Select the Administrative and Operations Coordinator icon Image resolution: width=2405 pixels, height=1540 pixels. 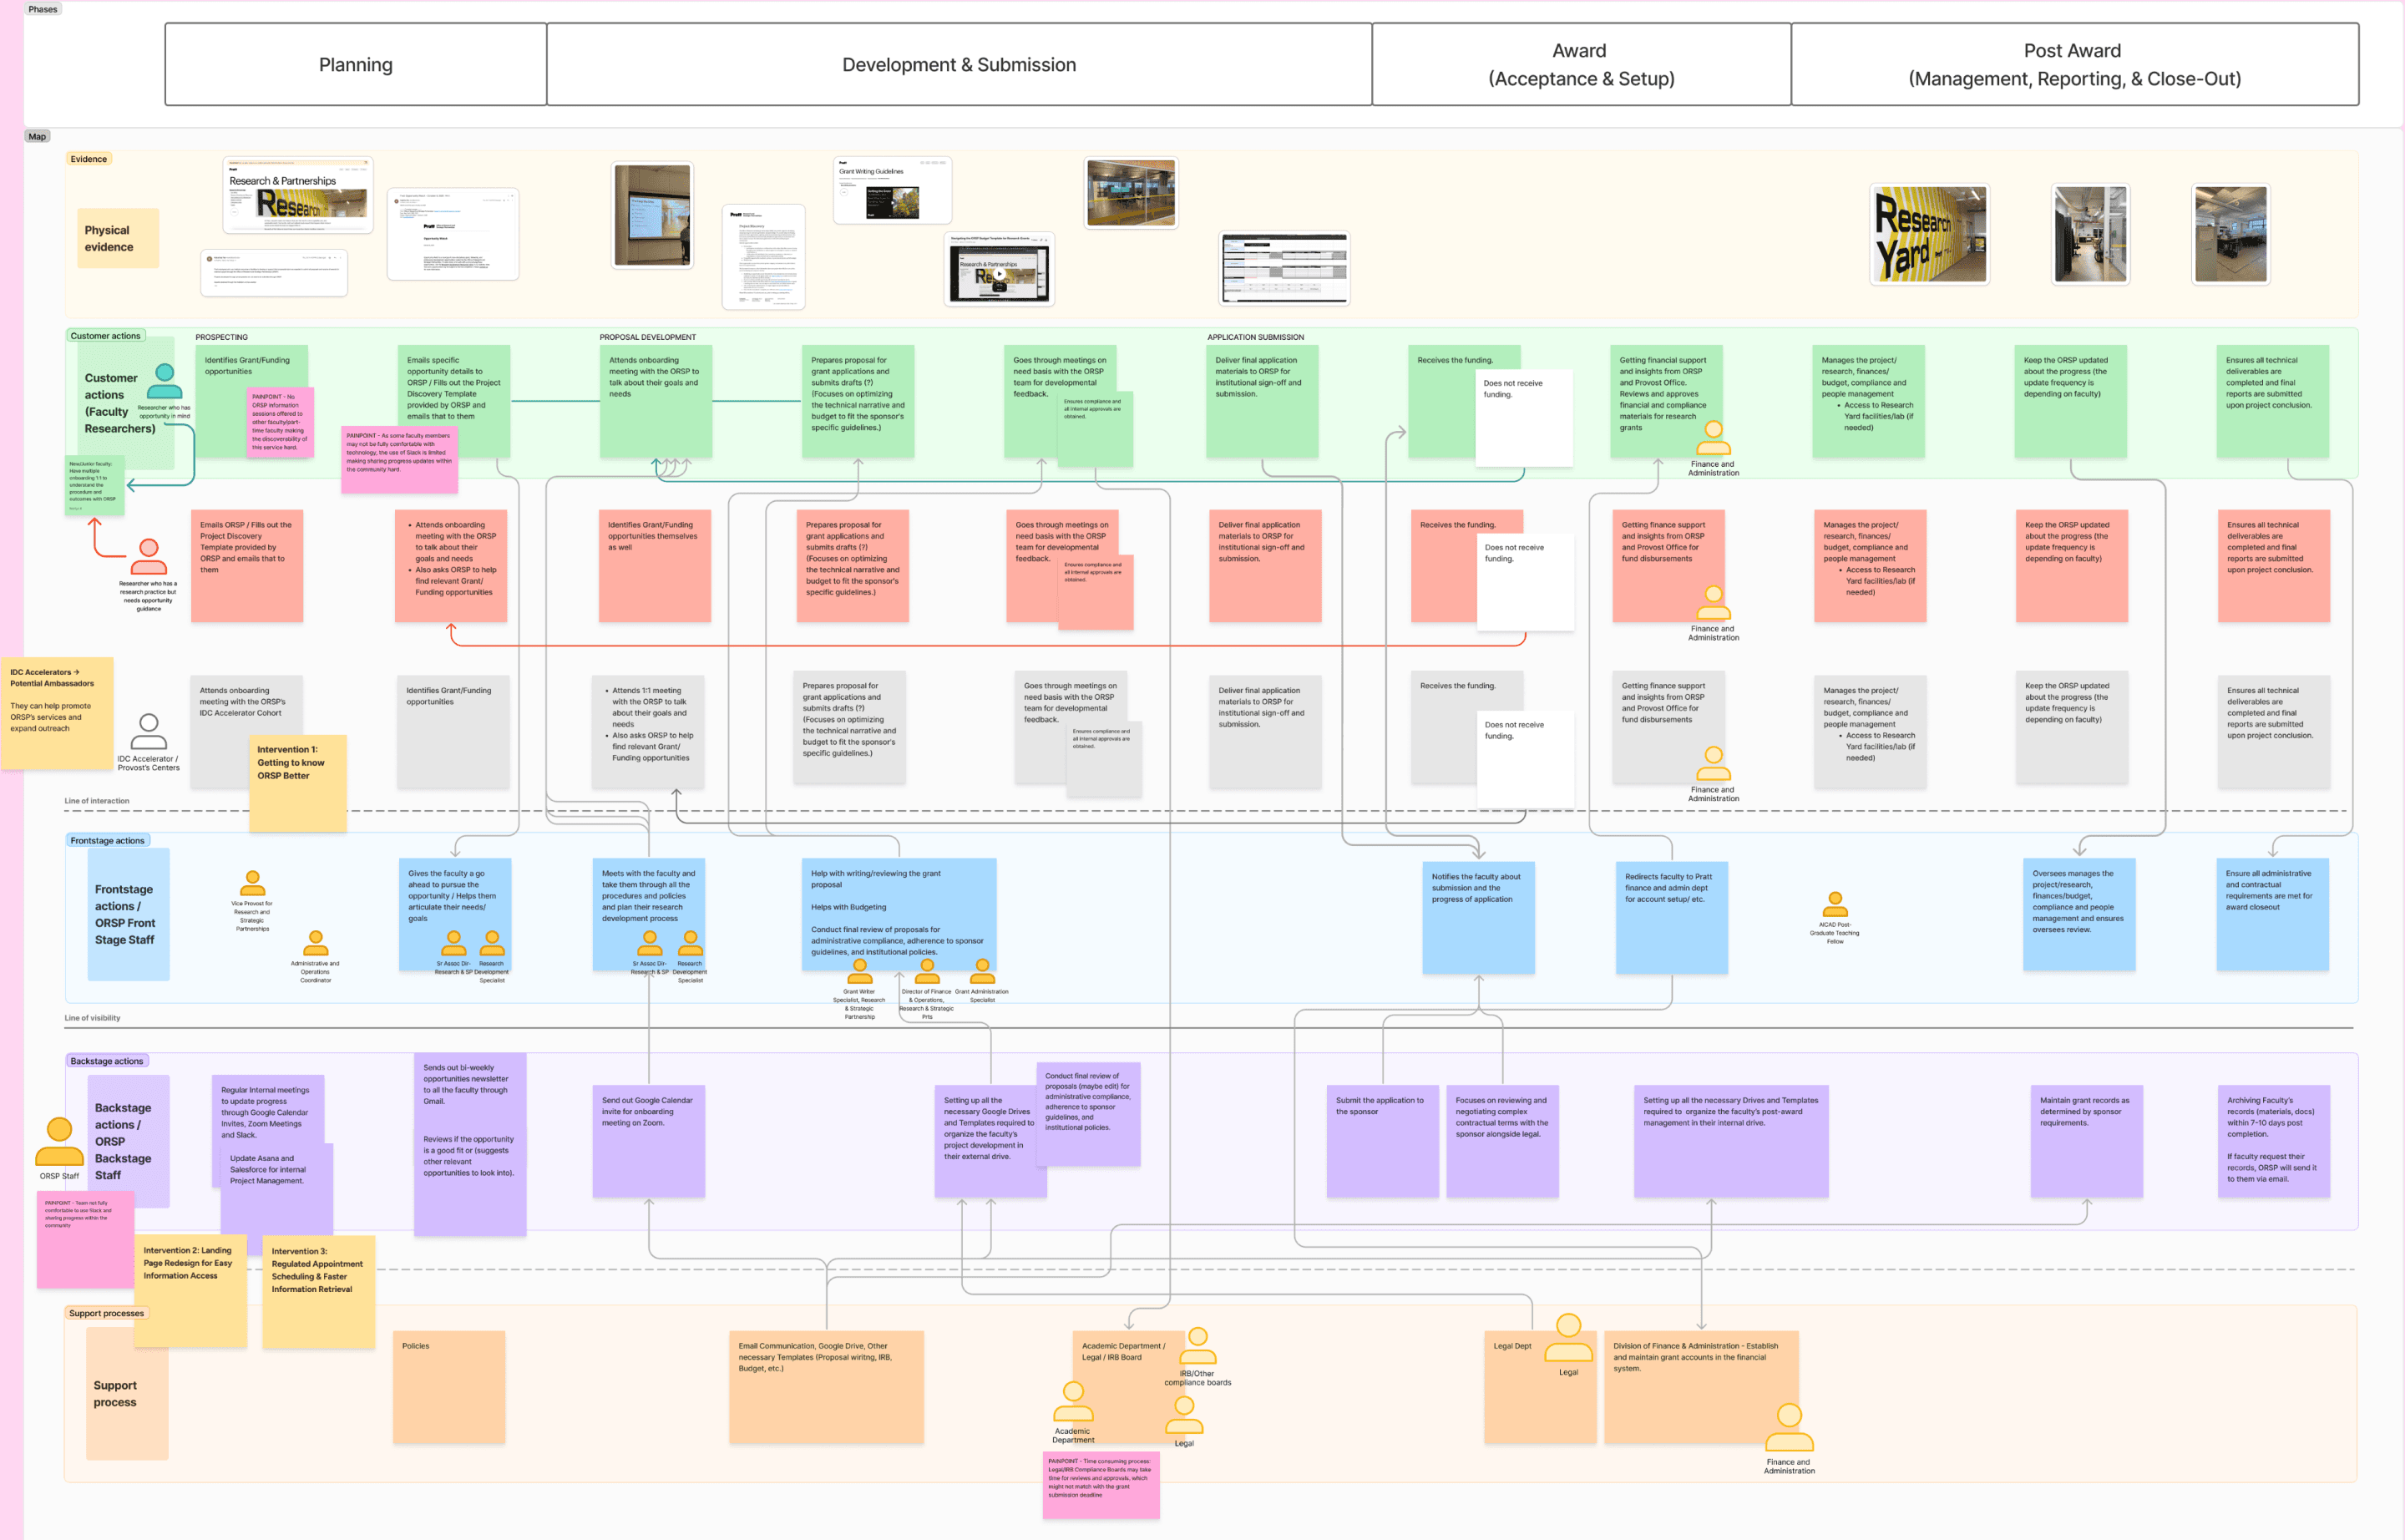(x=315, y=943)
